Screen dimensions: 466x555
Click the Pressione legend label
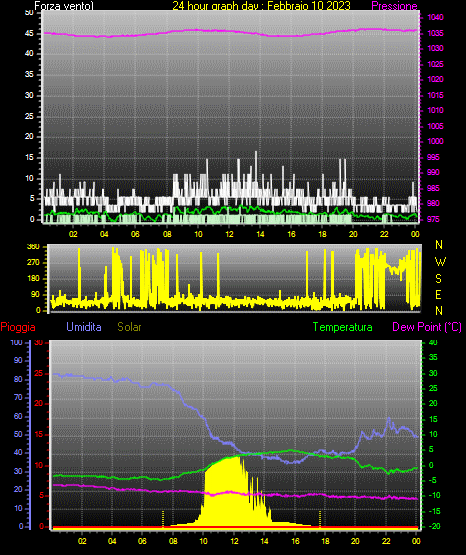[x=394, y=6]
